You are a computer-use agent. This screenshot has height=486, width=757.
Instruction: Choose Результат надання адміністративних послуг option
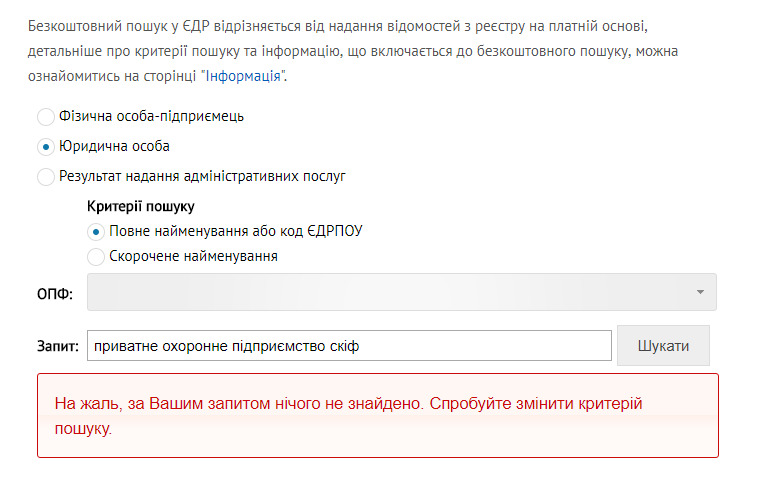pos(46,177)
